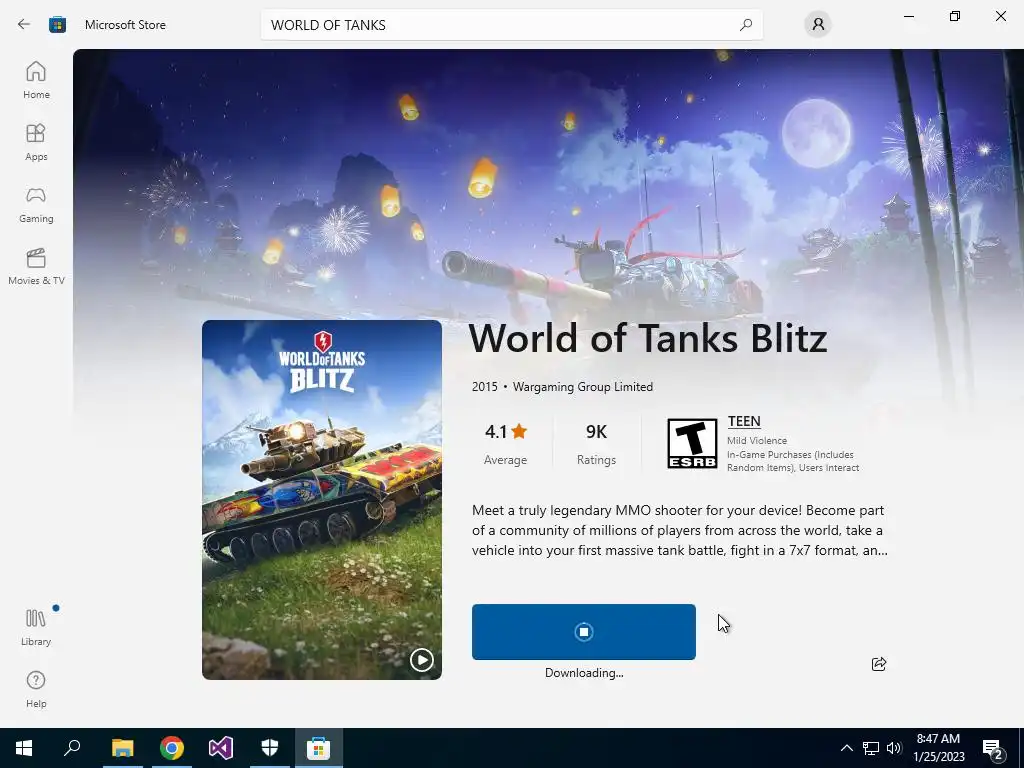Click Wargaming Group Limited publisher name
This screenshot has height=768, width=1024.
[x=583, y=387]
